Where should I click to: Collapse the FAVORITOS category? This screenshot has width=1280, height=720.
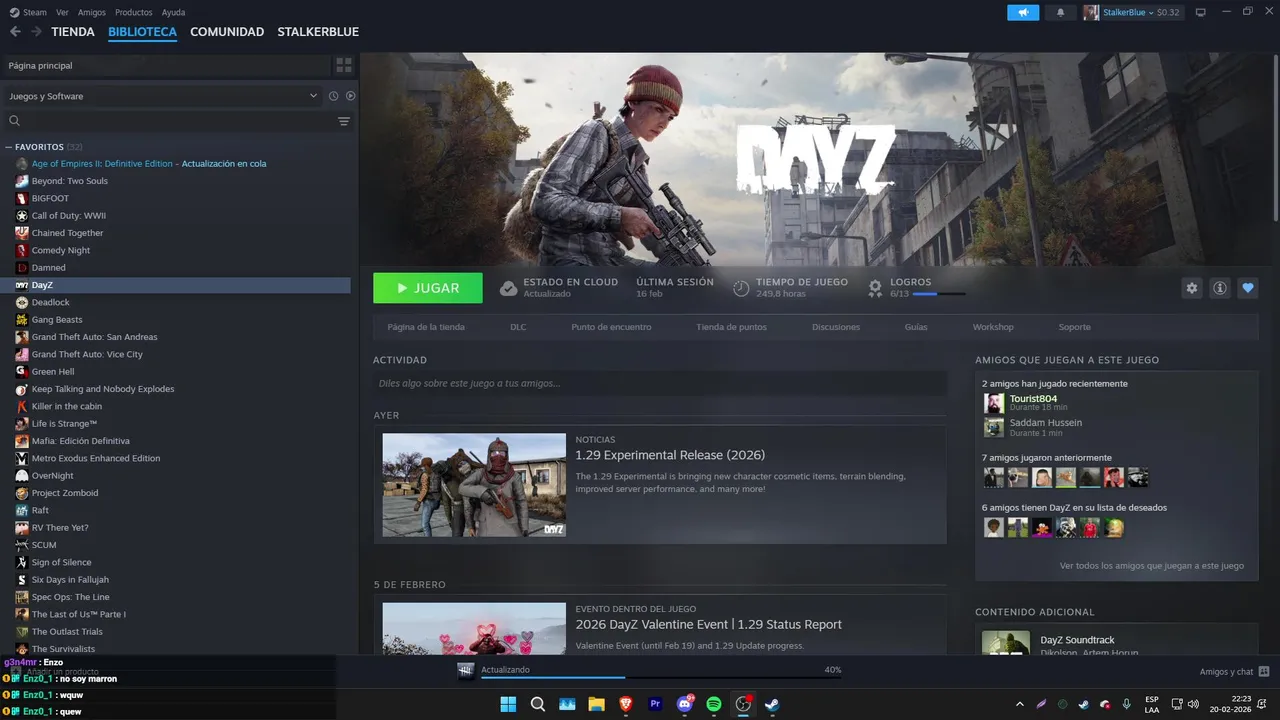click(8, 147)
